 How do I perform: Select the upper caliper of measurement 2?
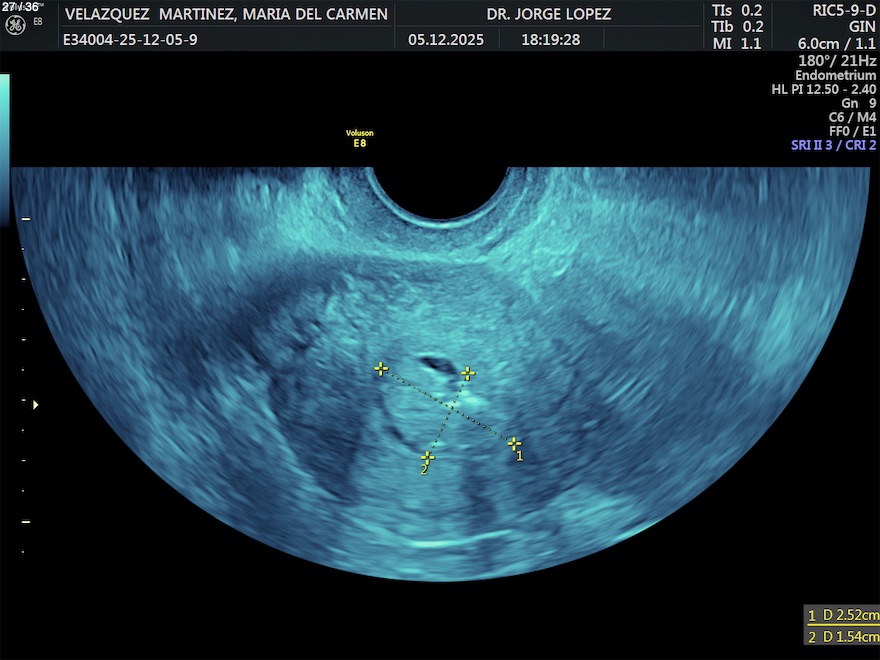pos(468,373)
